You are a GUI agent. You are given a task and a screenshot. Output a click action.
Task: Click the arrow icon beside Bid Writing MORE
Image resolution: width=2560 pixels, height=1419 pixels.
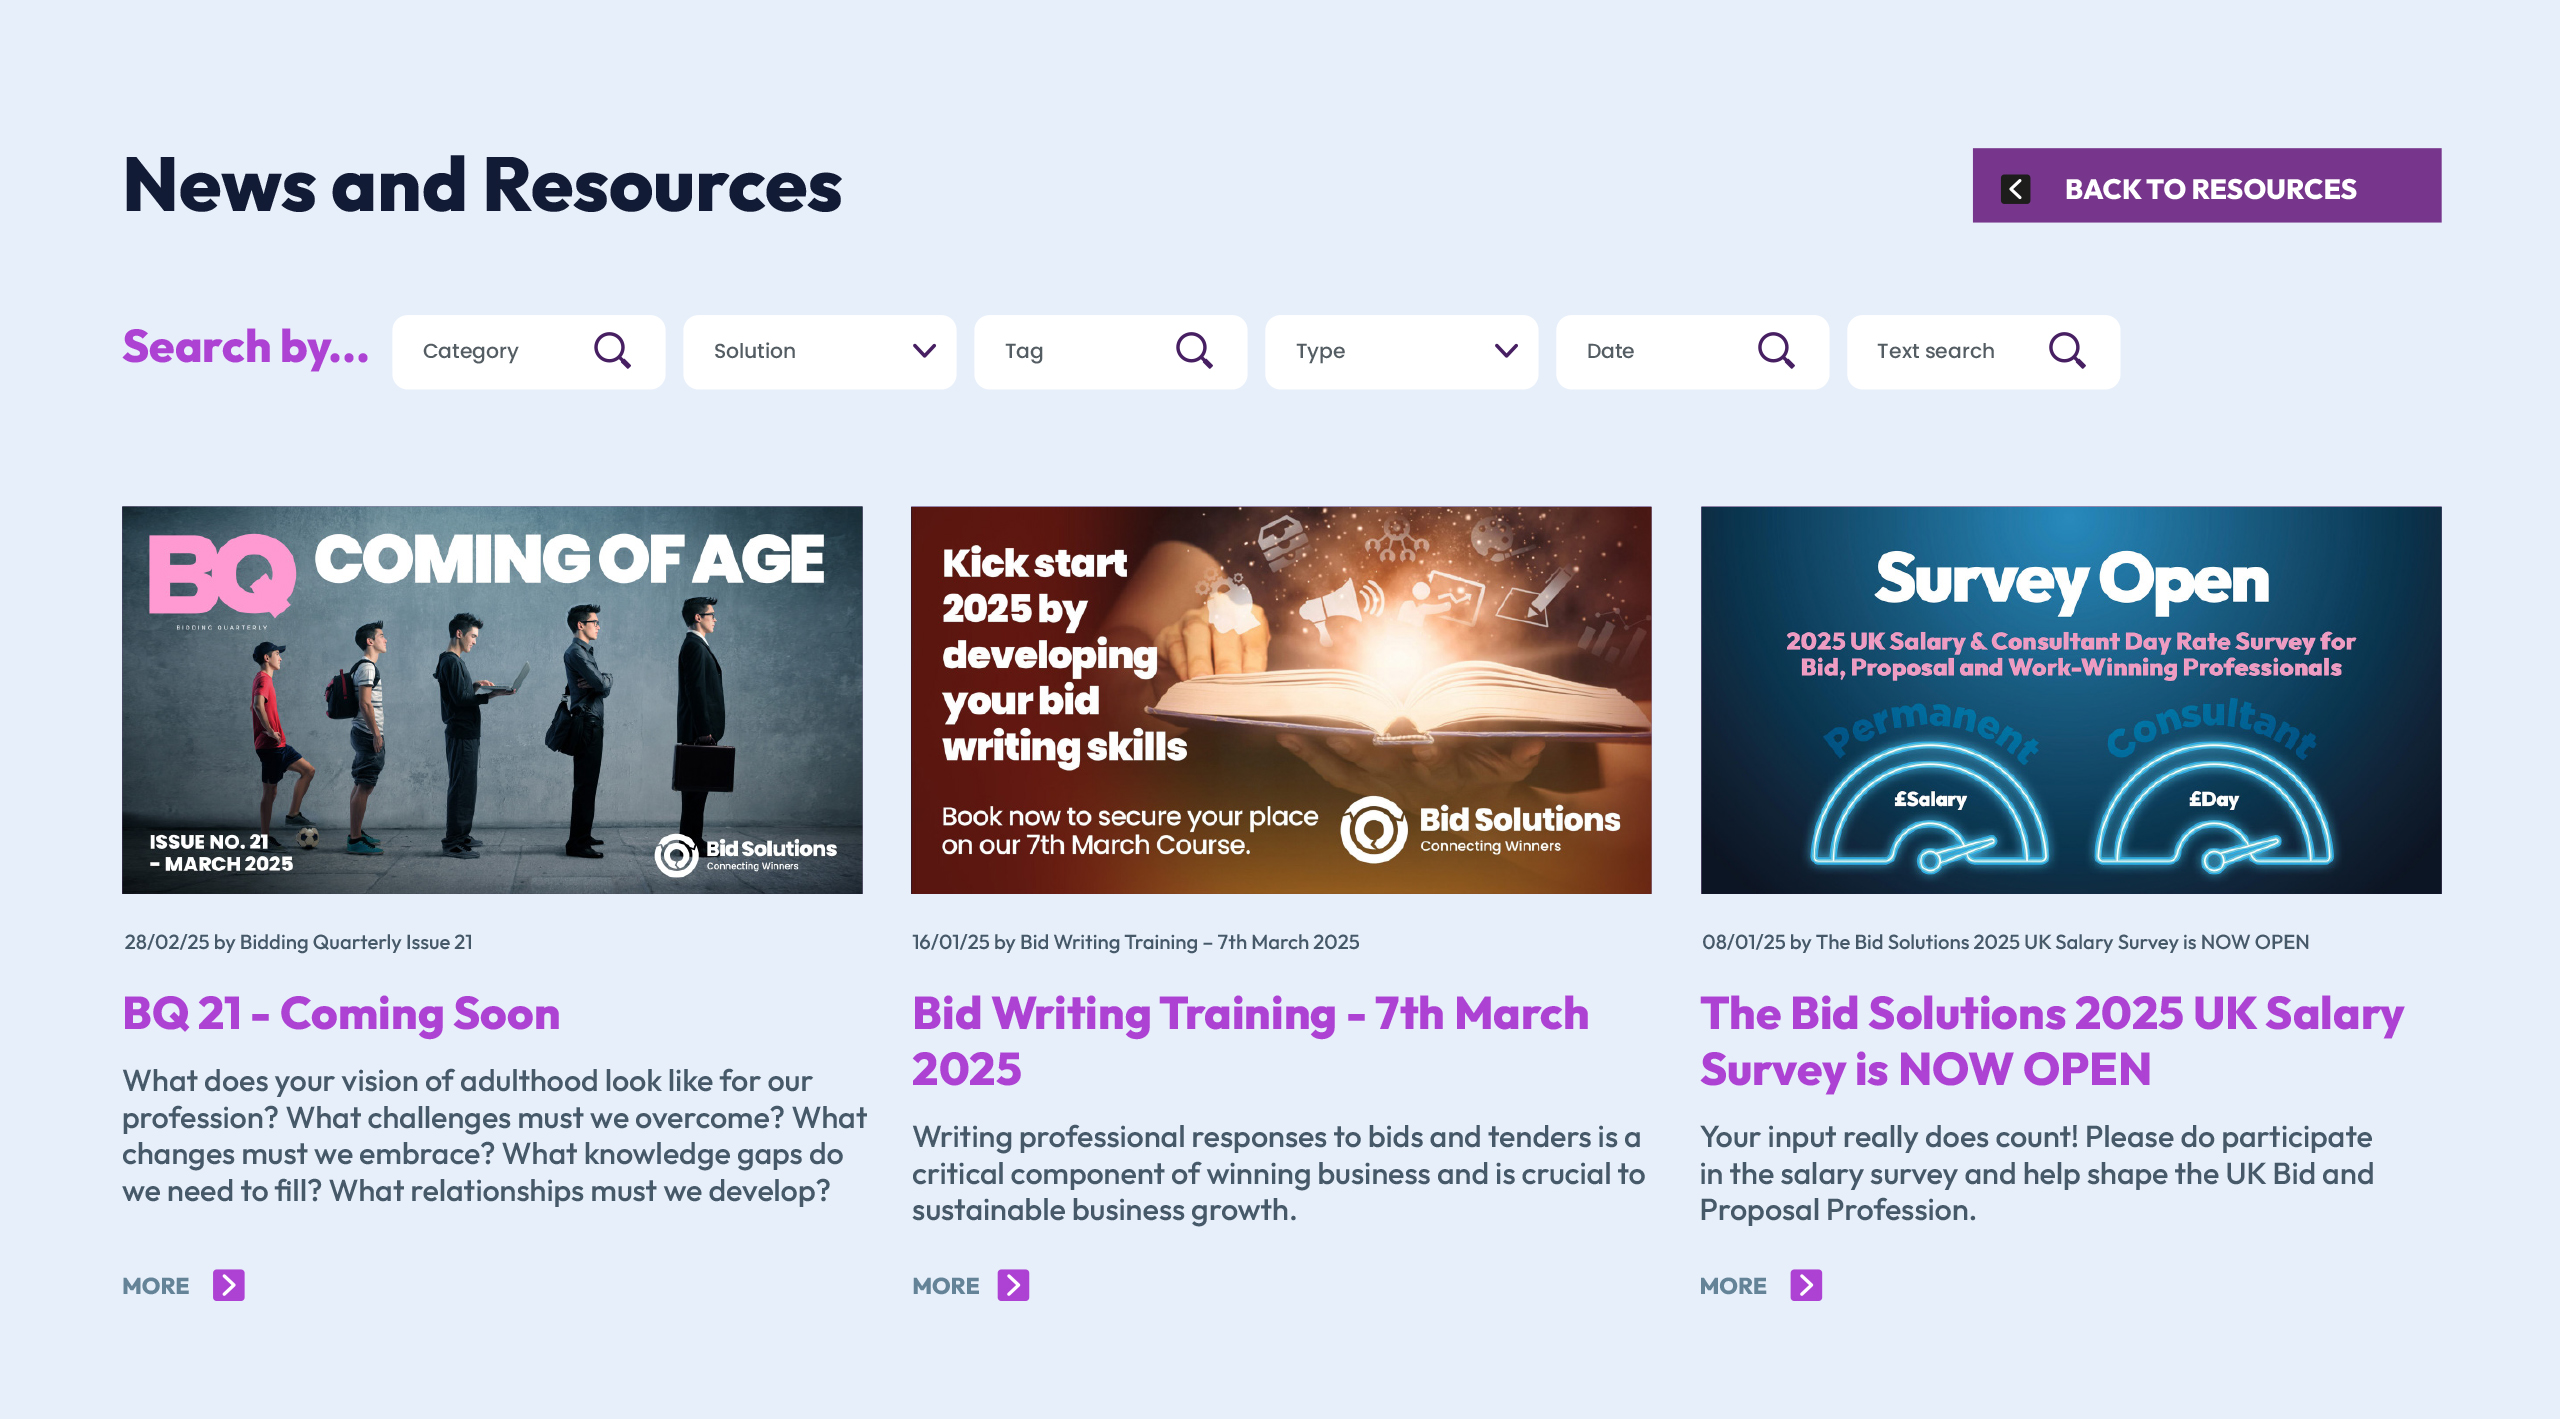(x=1013, y=1285)
